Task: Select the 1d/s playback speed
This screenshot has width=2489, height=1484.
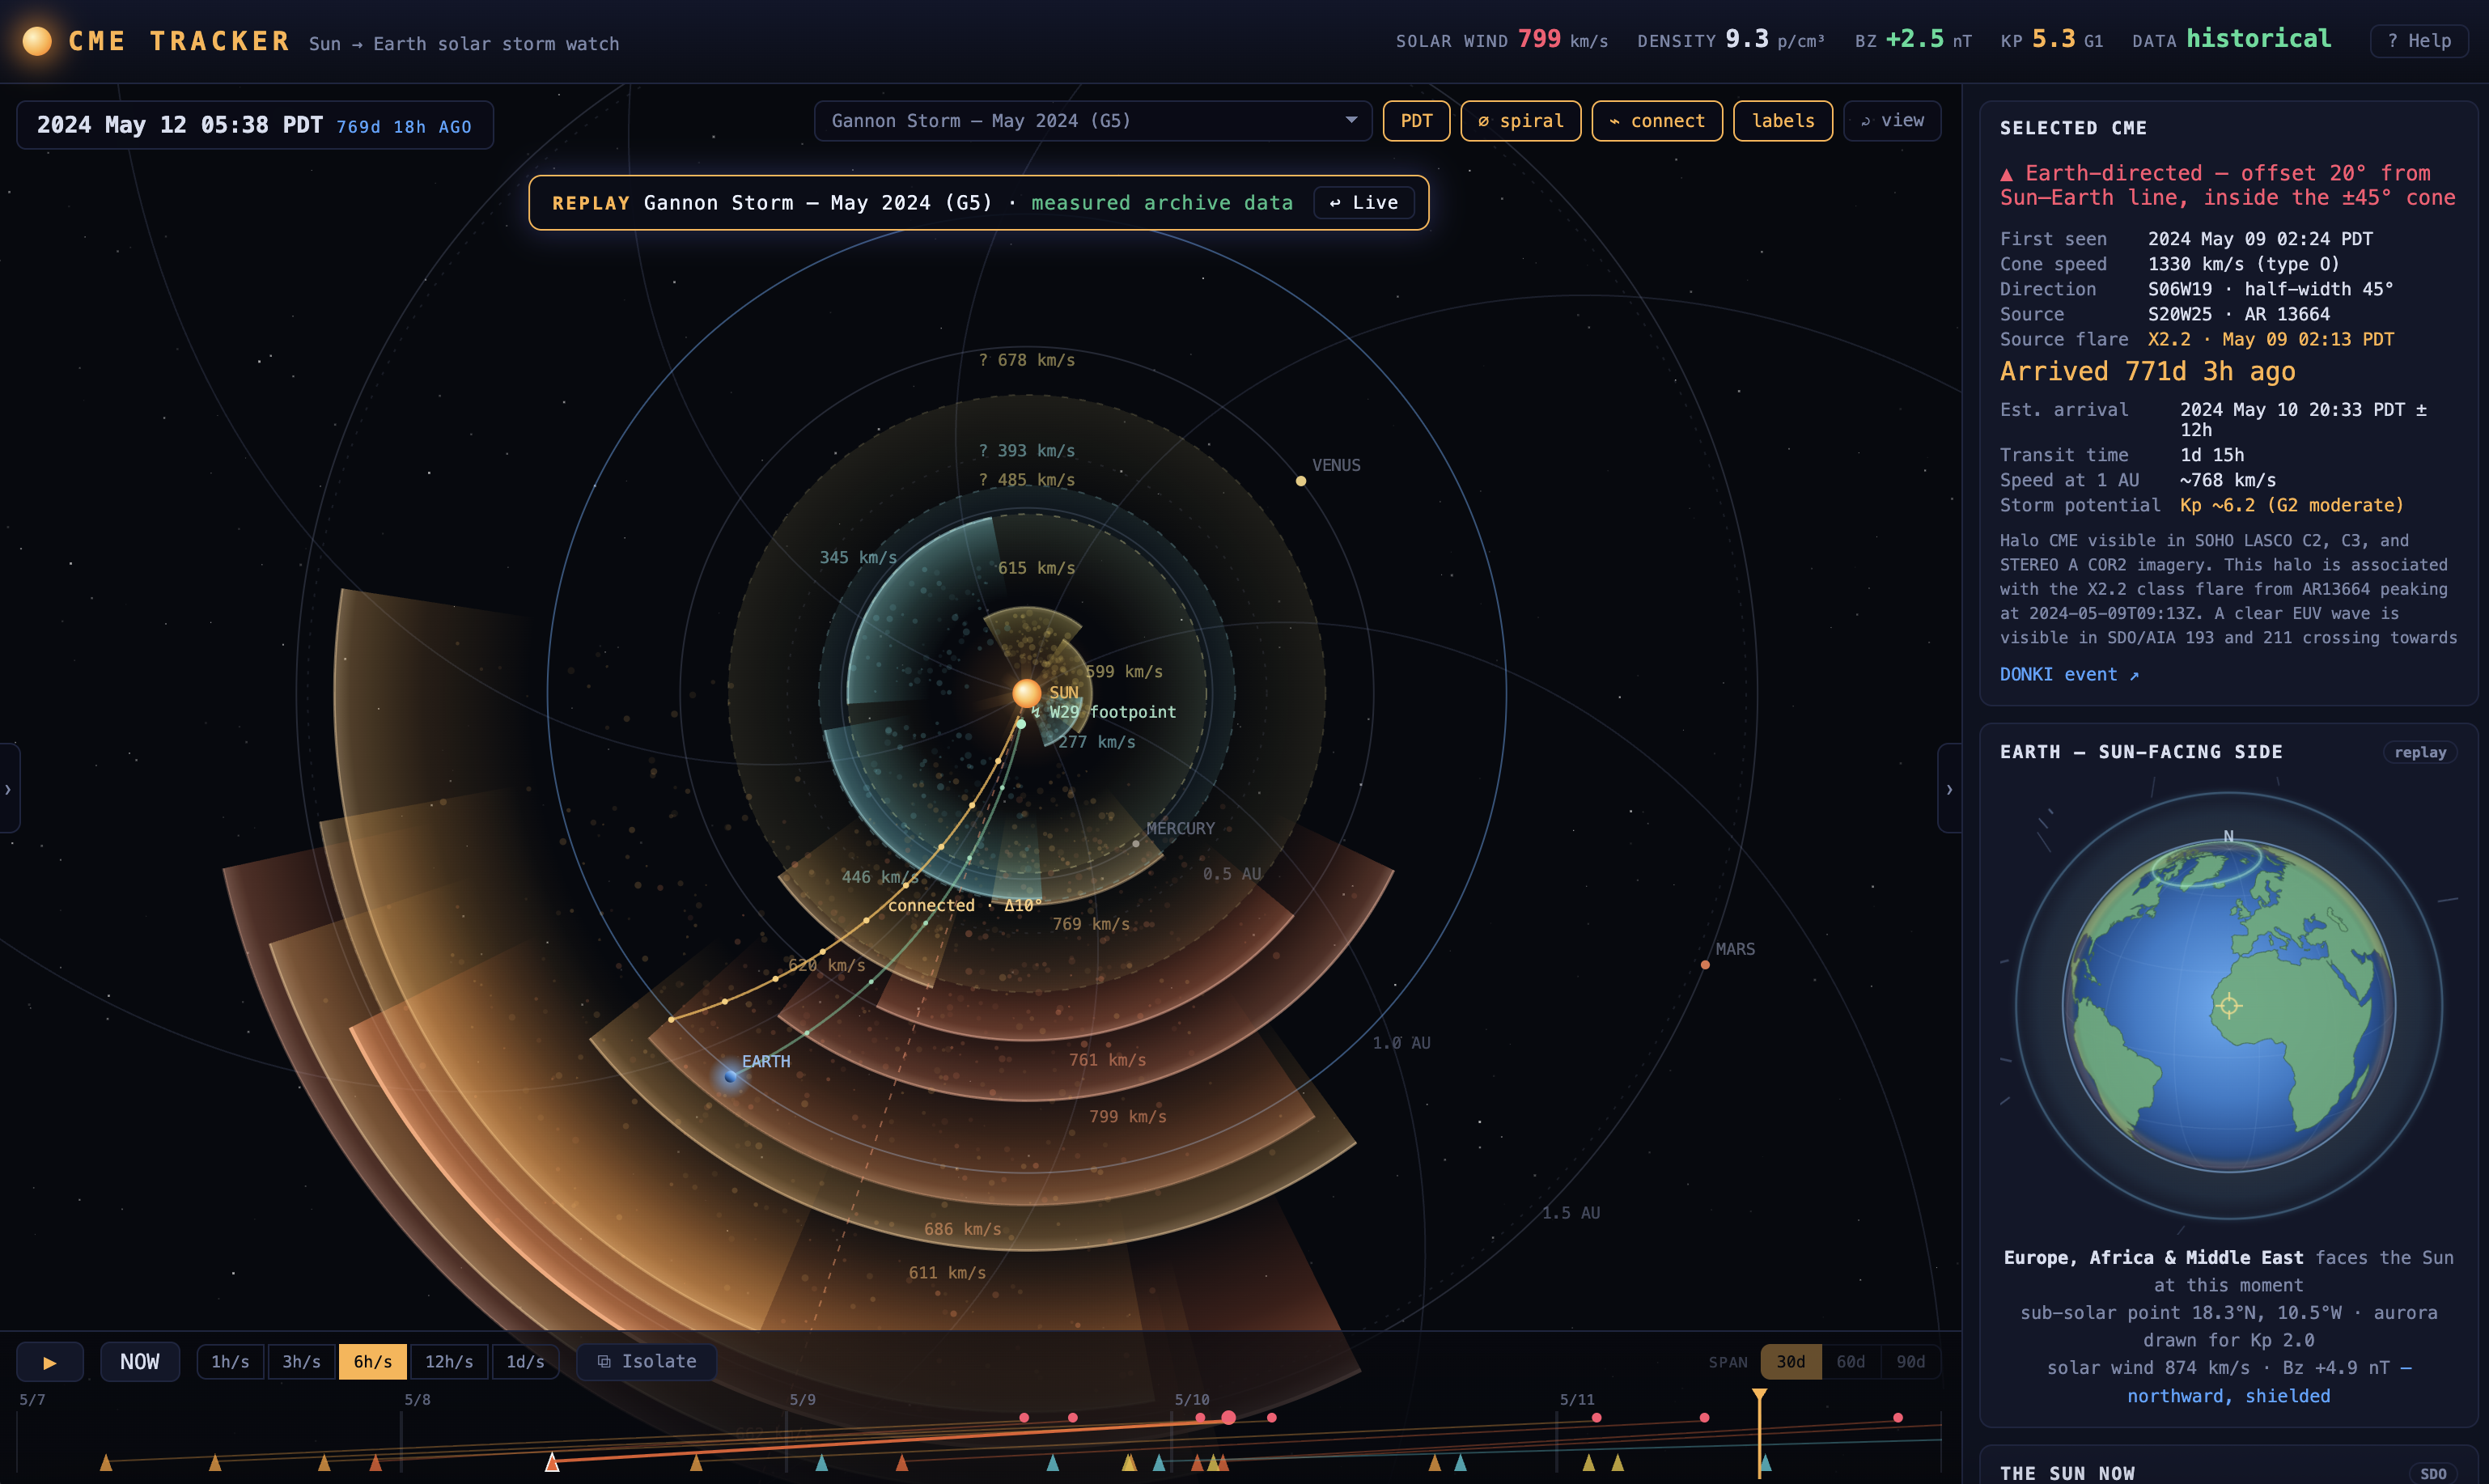Action: [525, 1362]
